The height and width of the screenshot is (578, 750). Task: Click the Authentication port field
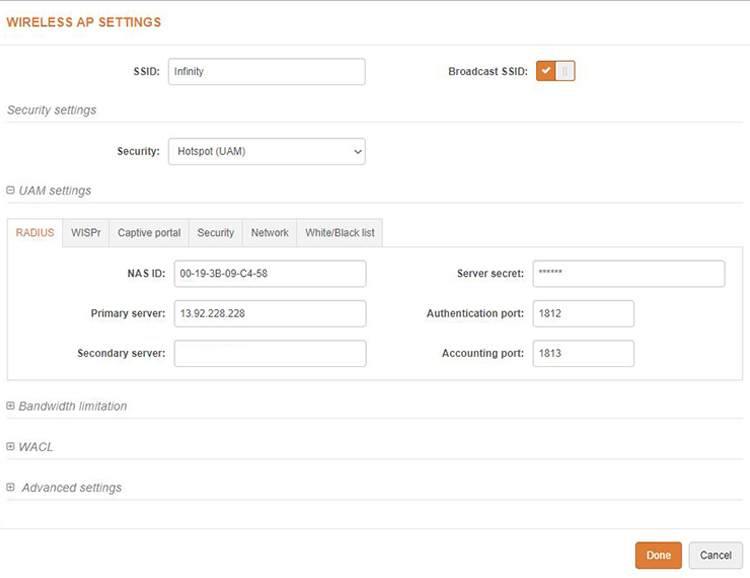583,313
